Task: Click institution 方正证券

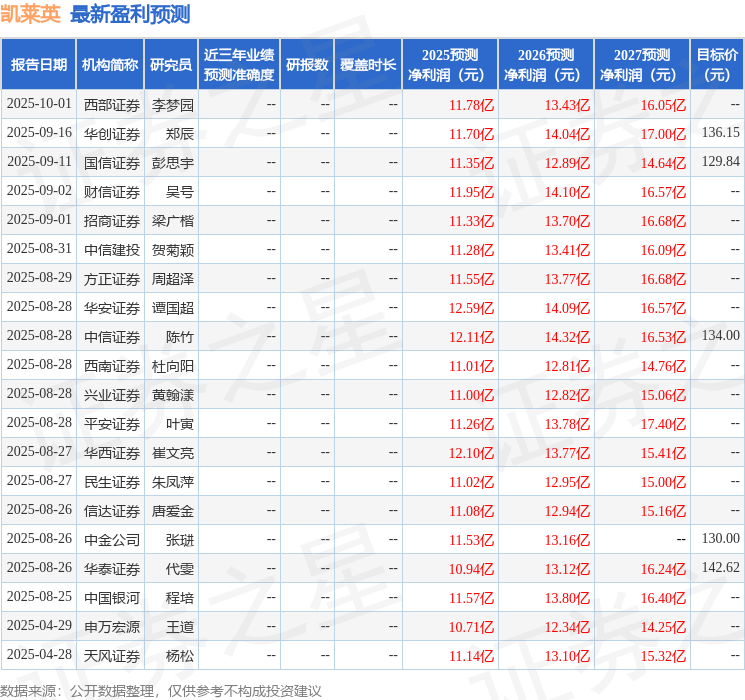Action: click(x=112, y=279)
